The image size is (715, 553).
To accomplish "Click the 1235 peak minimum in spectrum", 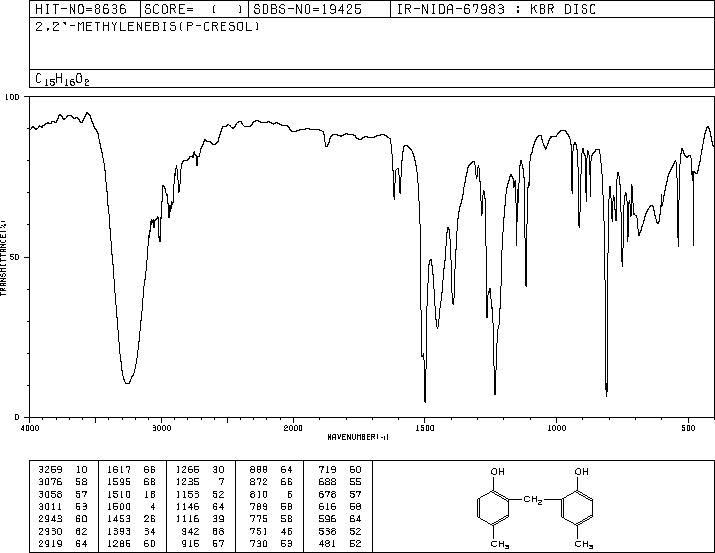I will [495, 393].
